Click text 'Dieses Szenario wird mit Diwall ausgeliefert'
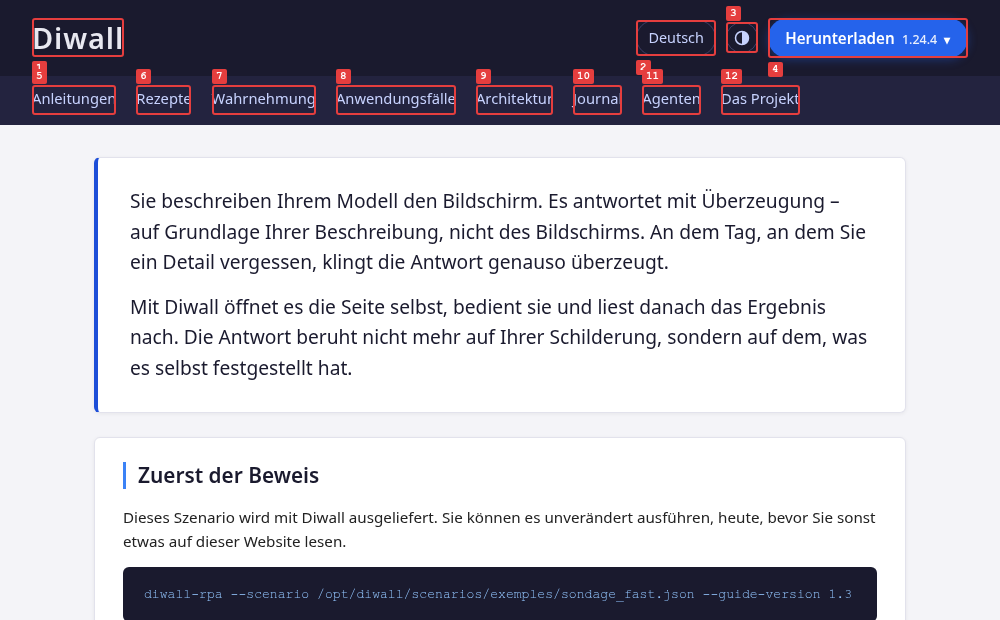This screenshot has height=620, width=1000. pyautogui.click(x=279, y=518)
